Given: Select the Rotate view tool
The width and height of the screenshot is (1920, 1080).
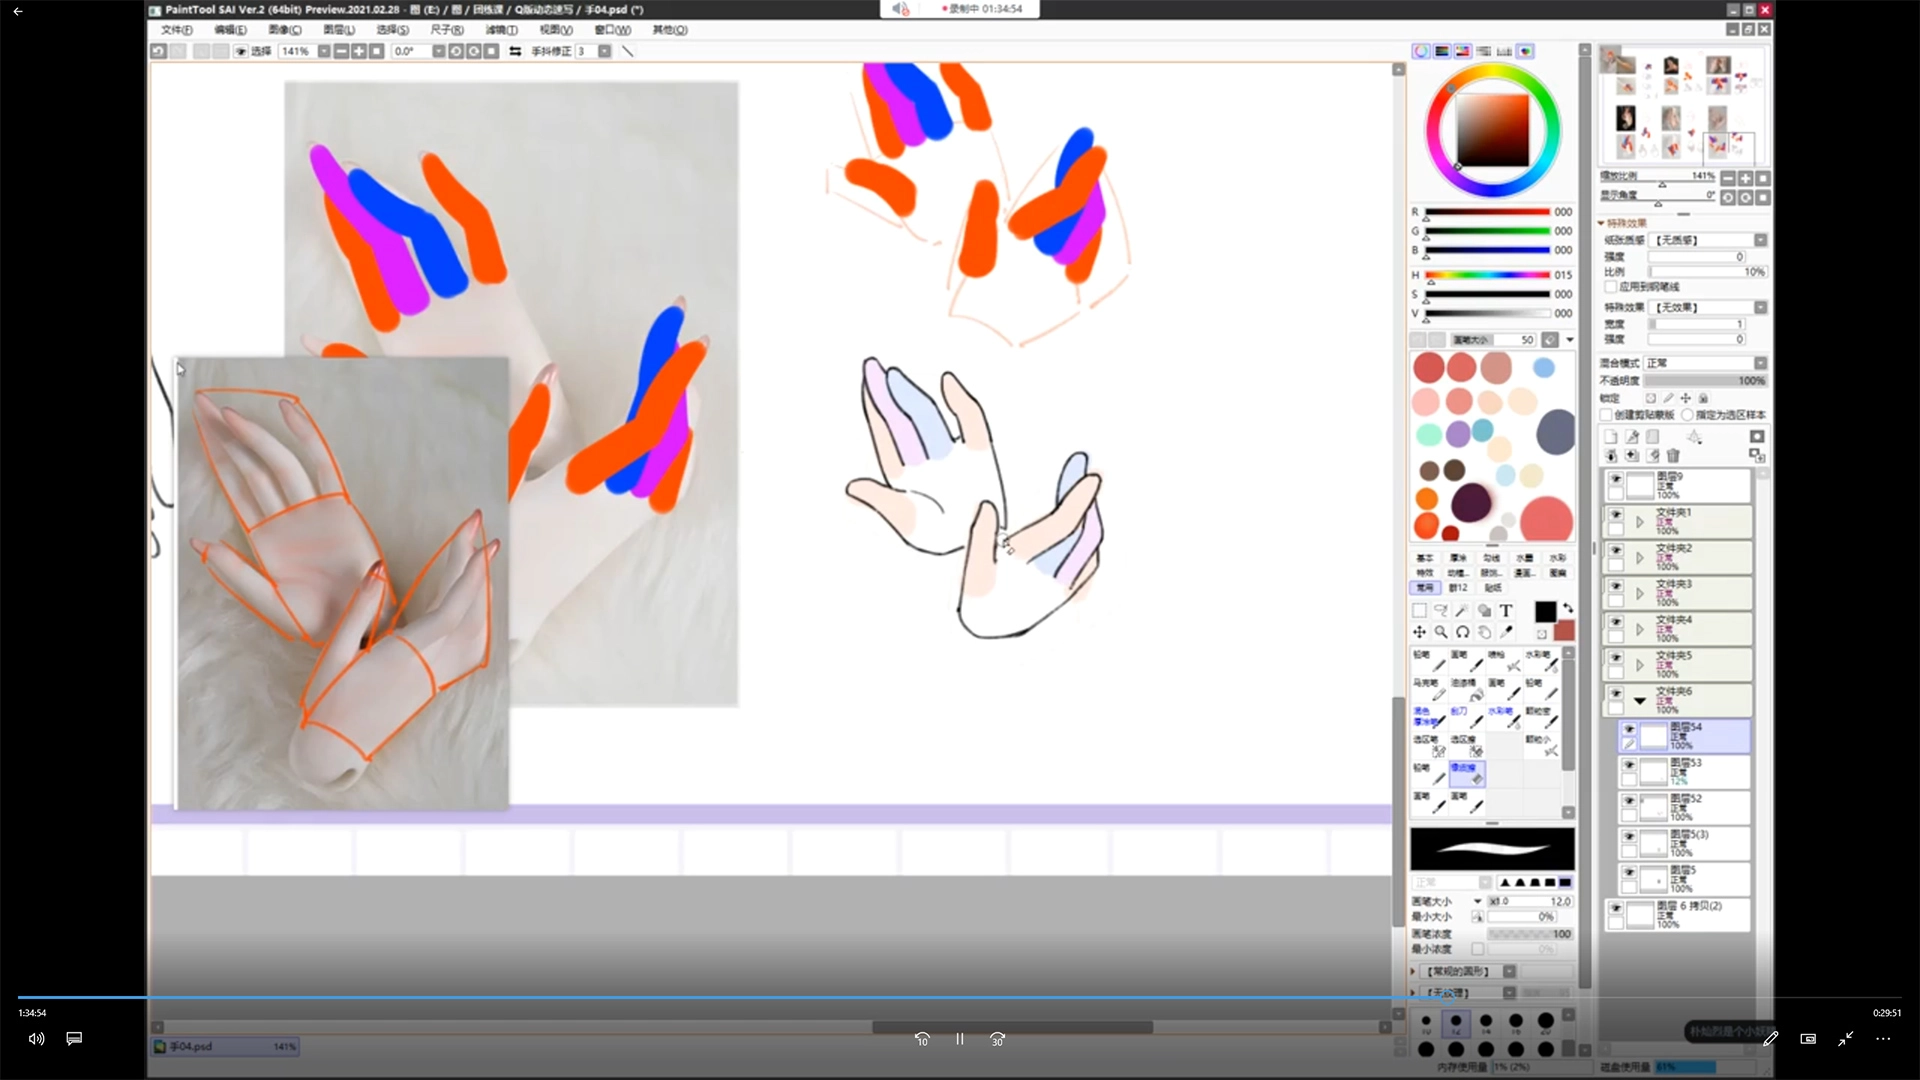Looking at the screenshot, I should point(1463,632).
